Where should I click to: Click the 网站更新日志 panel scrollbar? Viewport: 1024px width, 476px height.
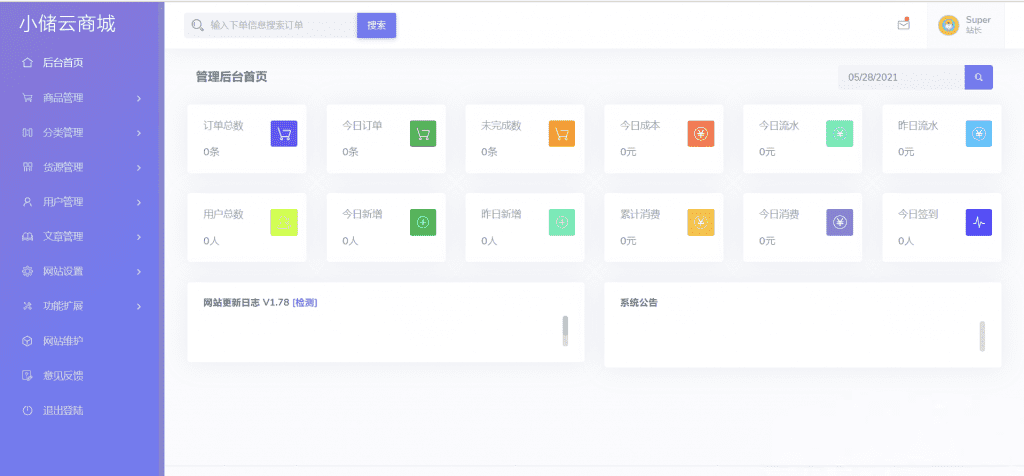point(565,331)
